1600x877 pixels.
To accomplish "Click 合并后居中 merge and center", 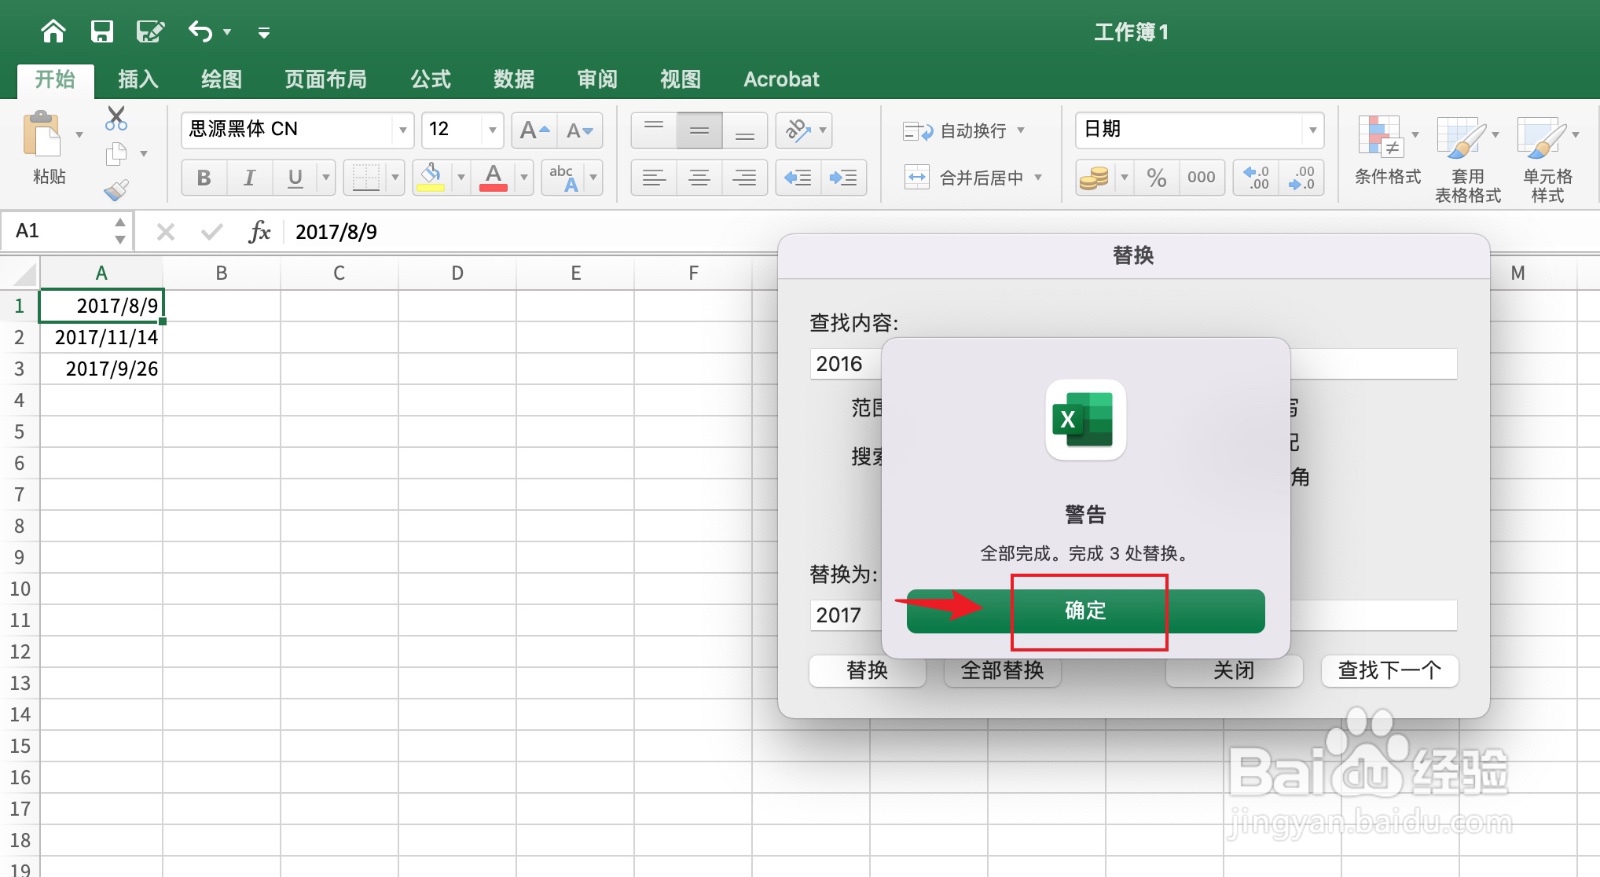I will 962,178.
